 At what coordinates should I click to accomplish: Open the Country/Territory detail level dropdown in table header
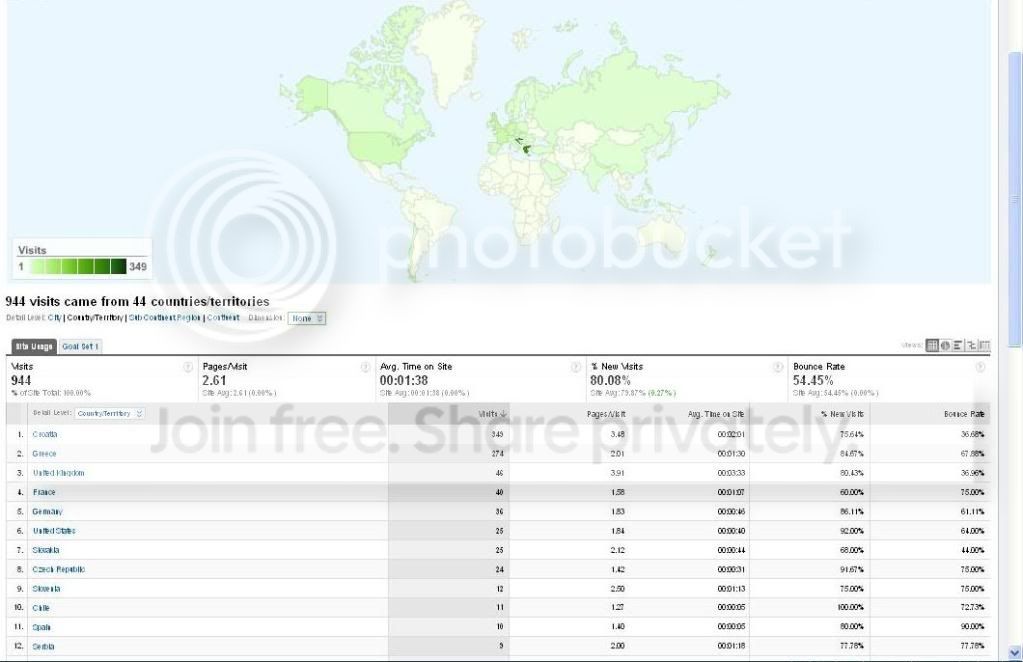click(109, 414)
